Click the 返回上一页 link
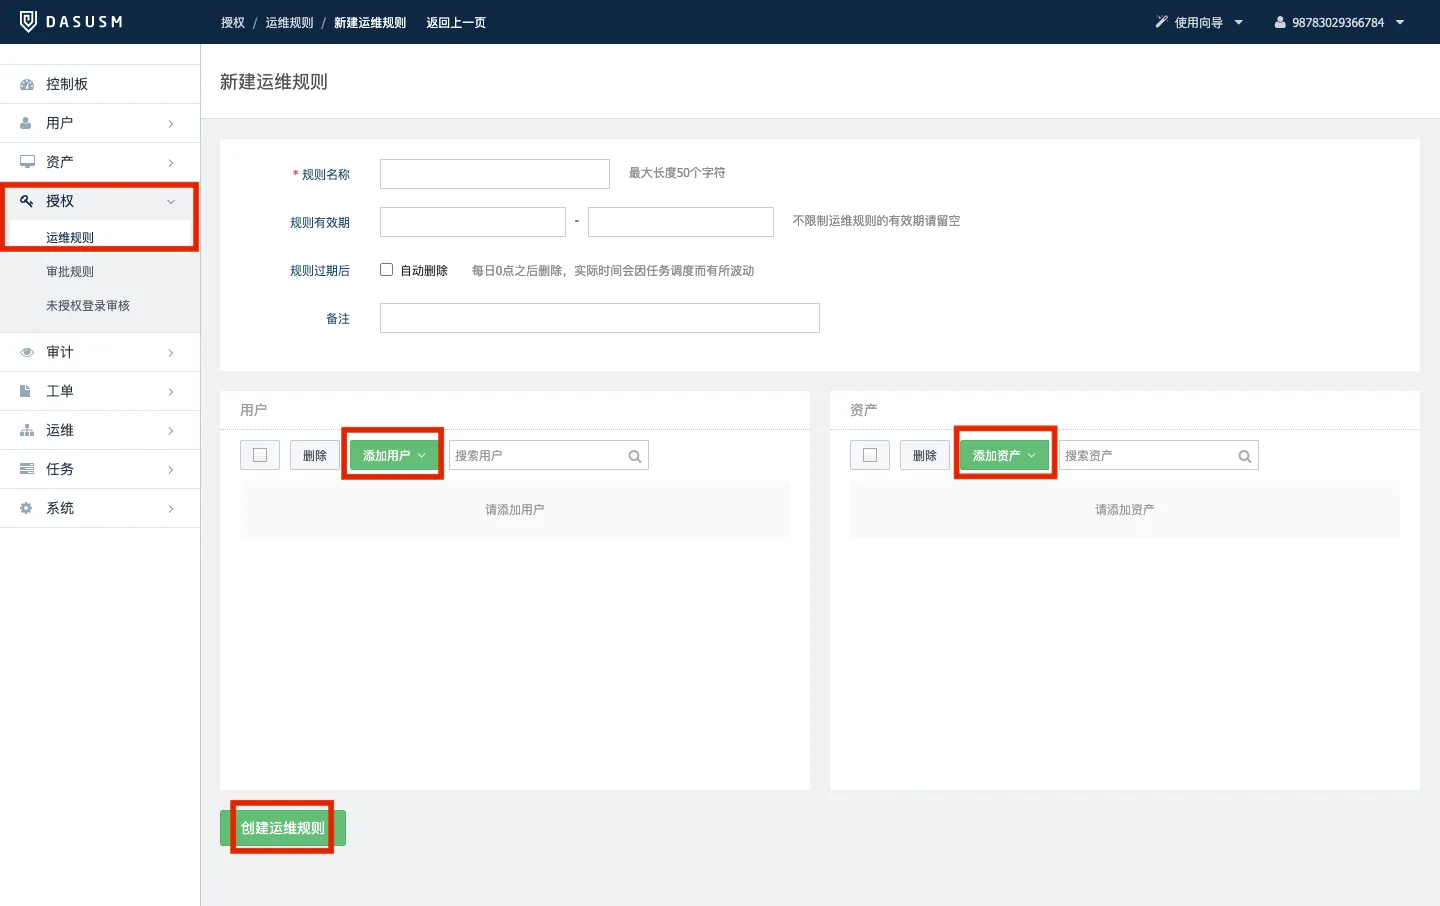This screenshot has width=1440, height=906. click(x=456, y=22)
